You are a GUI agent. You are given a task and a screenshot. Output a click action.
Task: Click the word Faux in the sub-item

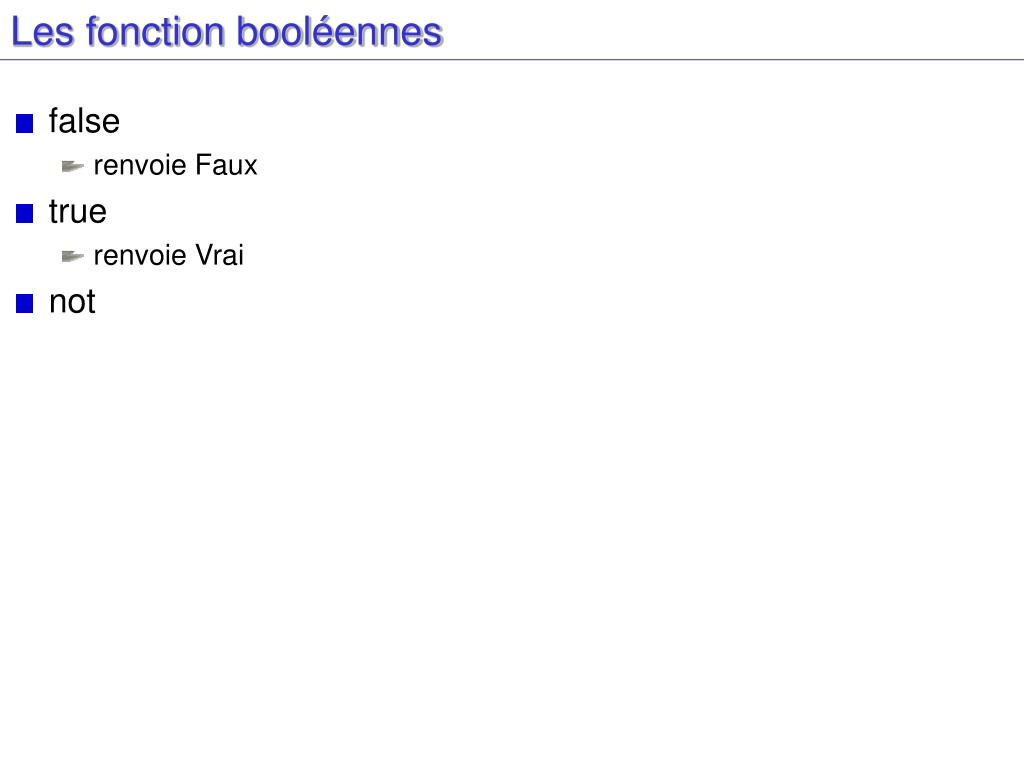click(226, 165)
